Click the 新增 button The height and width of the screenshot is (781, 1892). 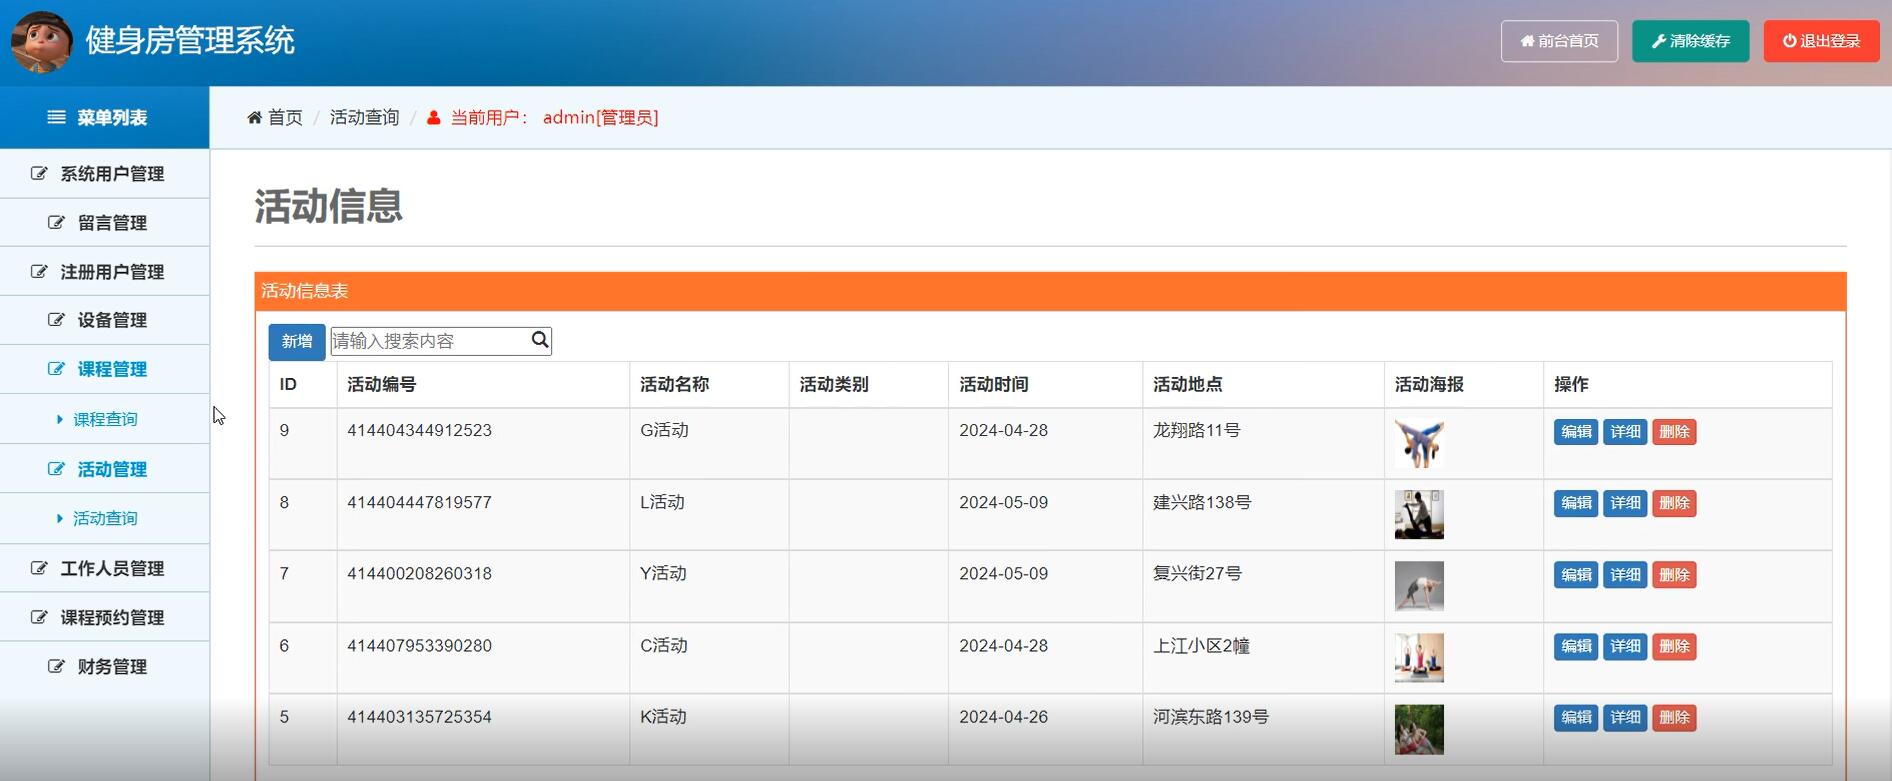pyautogui.click(x=296, y=341)
